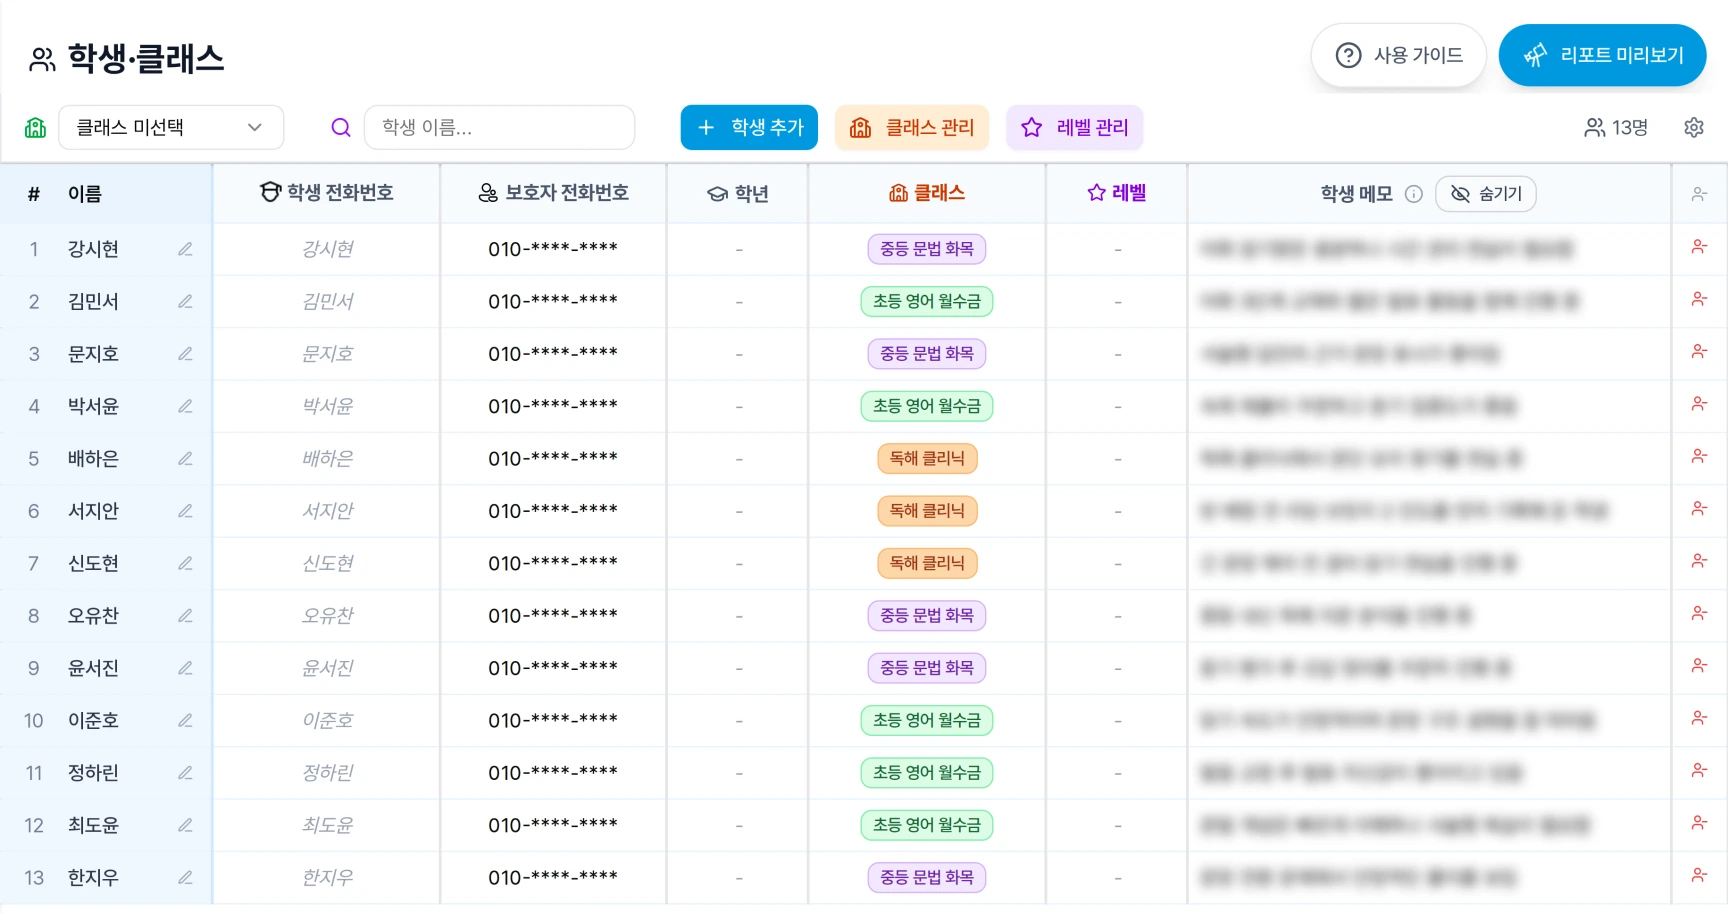Open class tag 독해 클리닉 for 배하은
Image resolution: width=1728 pixels, height=913 pixels.
pyautogui.click(x=927, y=459)
